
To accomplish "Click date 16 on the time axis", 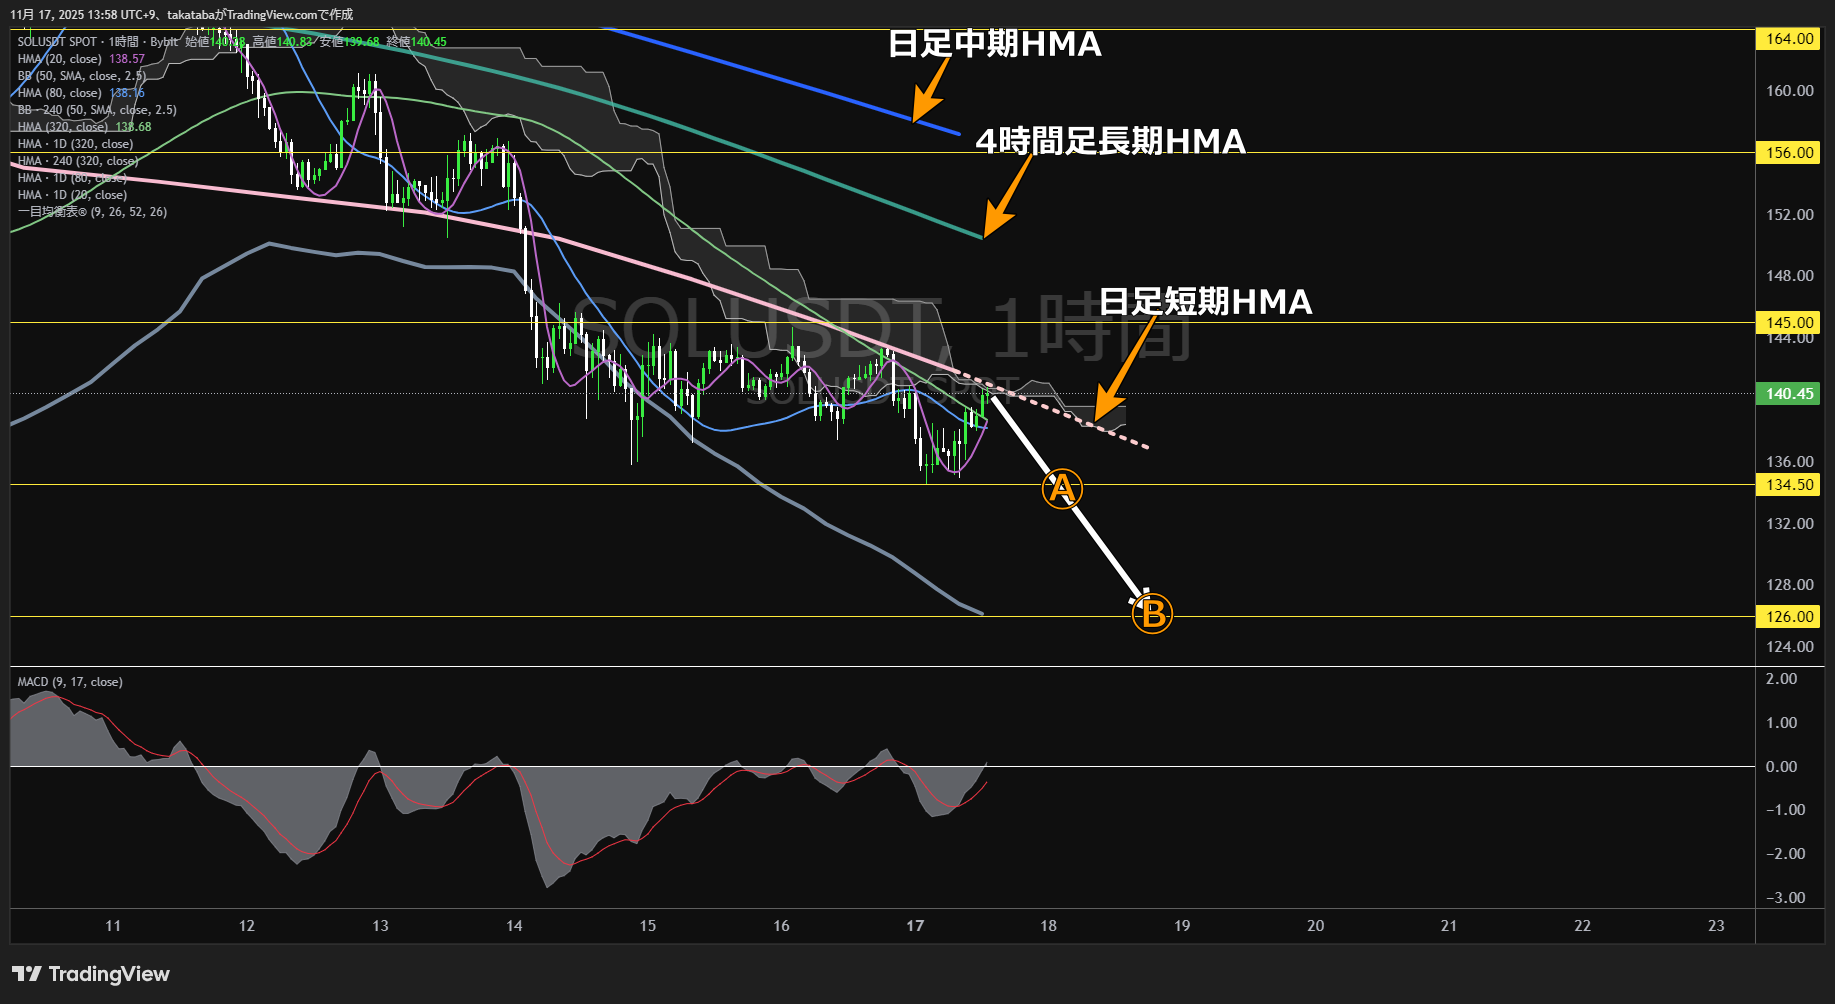I will (782, 926).
